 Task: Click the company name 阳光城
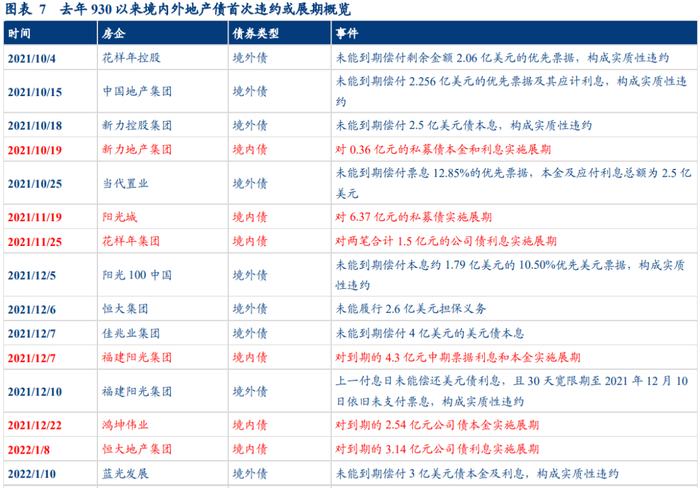pyautogui.click(x=120, y=217)
